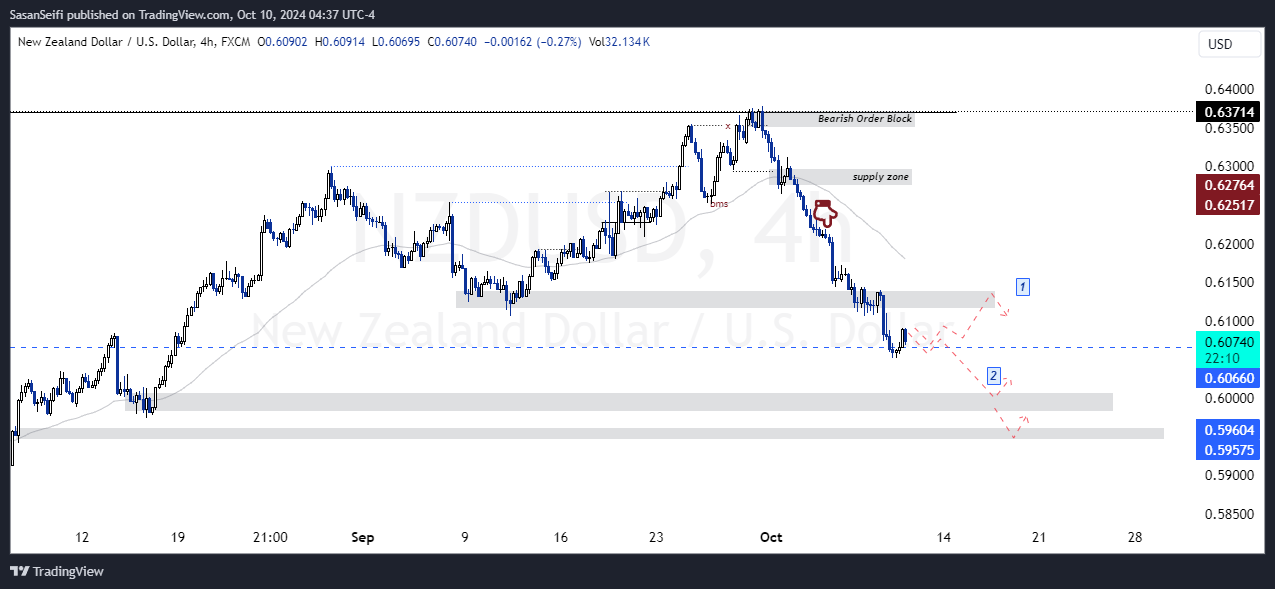Click the '28' date on time axis
This screenshot has height=589, width=1275.
(x=1135, y=537)
